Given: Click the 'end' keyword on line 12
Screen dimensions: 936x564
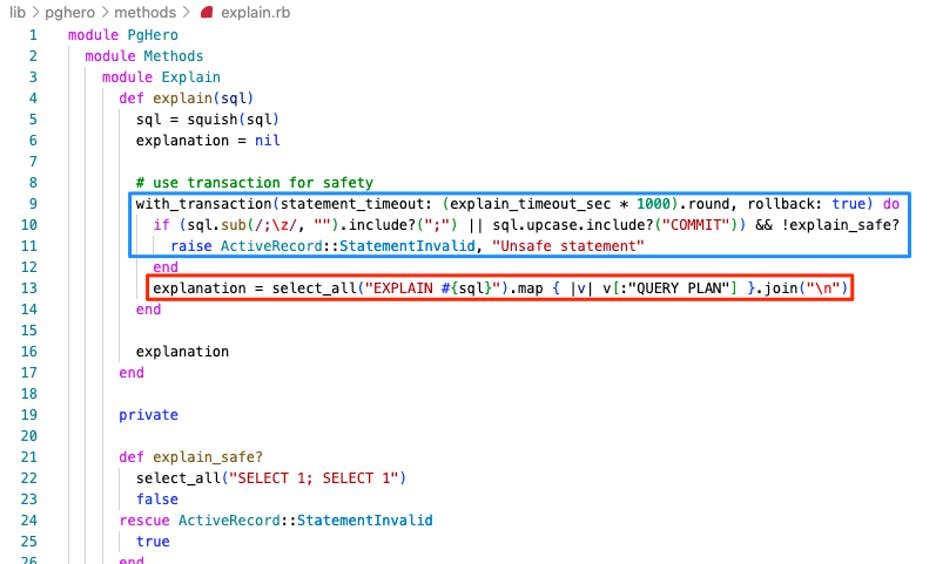Looking at the screenshot, I should pyautogui.click(x=165, y=267).
